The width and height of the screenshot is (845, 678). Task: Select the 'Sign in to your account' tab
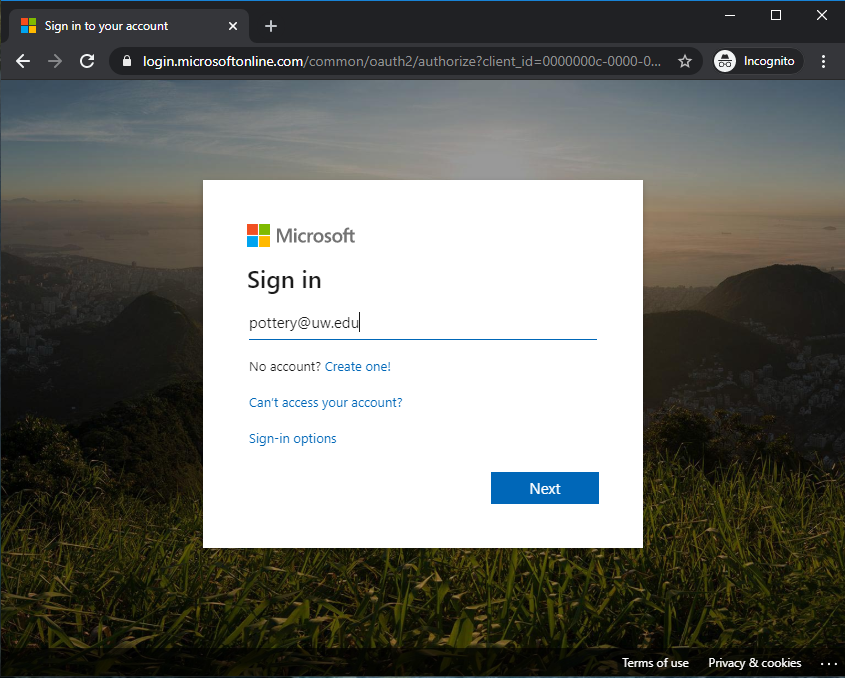(128, 26)
